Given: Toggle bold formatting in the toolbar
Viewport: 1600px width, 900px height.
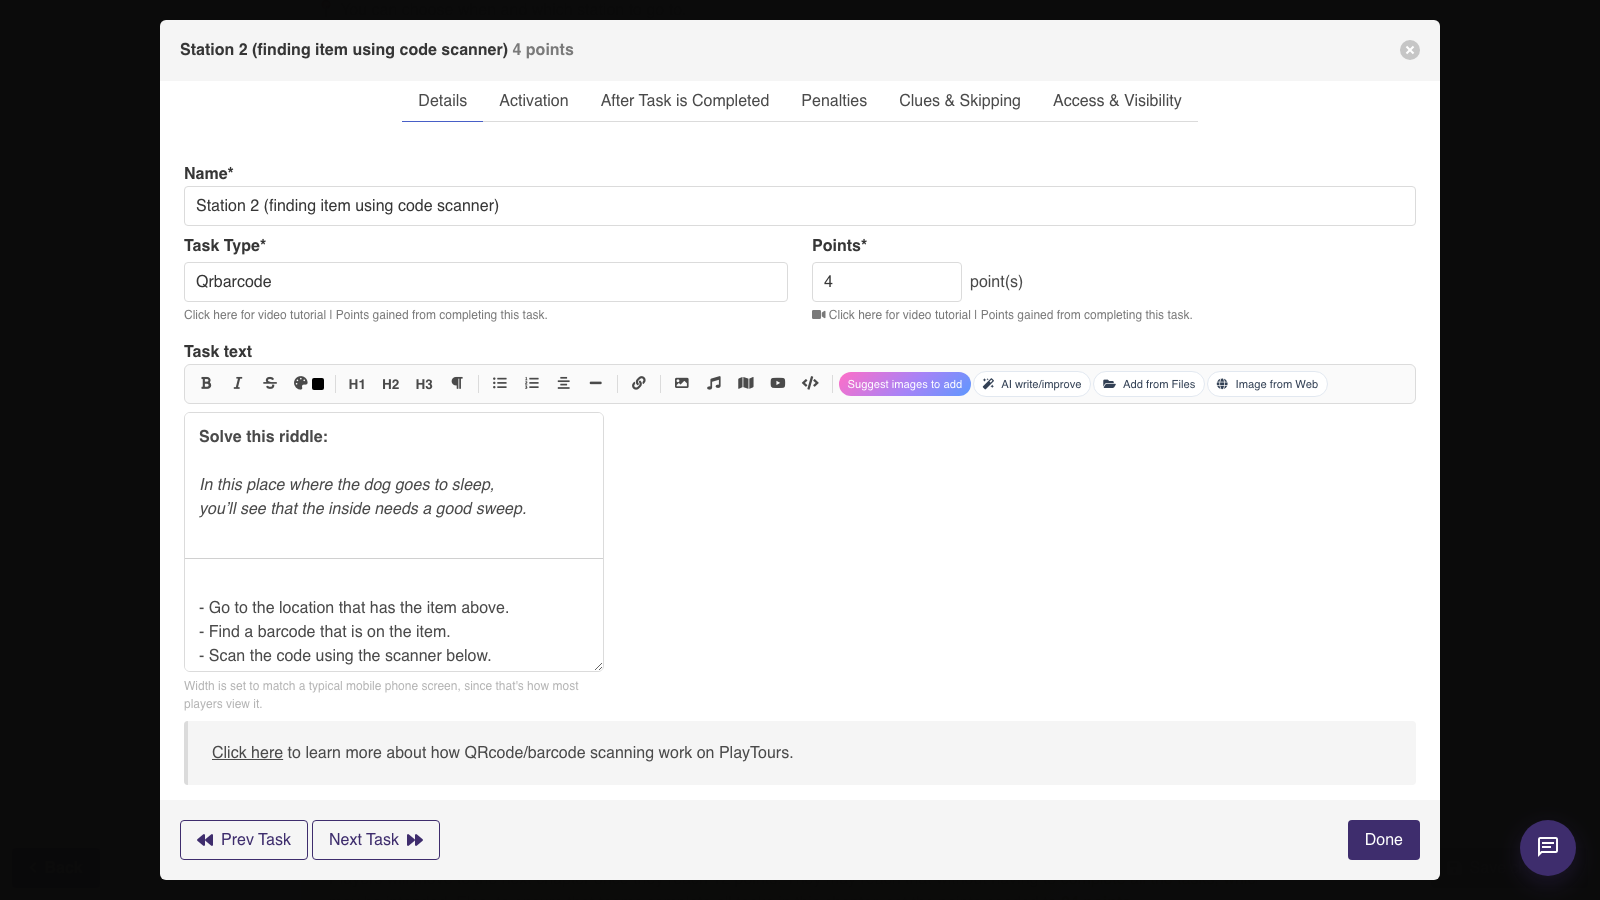Looking at the screenshot, I should click(206, 383).
